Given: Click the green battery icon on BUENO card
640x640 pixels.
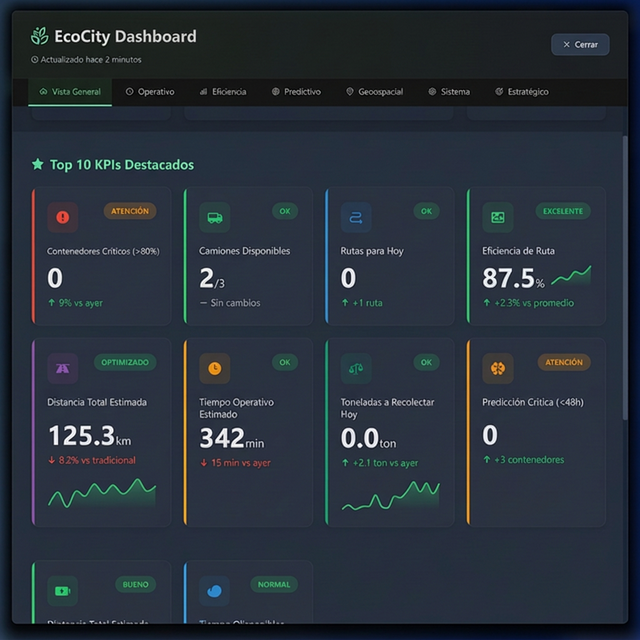Looking at the screenshot, I should [62, 591].
